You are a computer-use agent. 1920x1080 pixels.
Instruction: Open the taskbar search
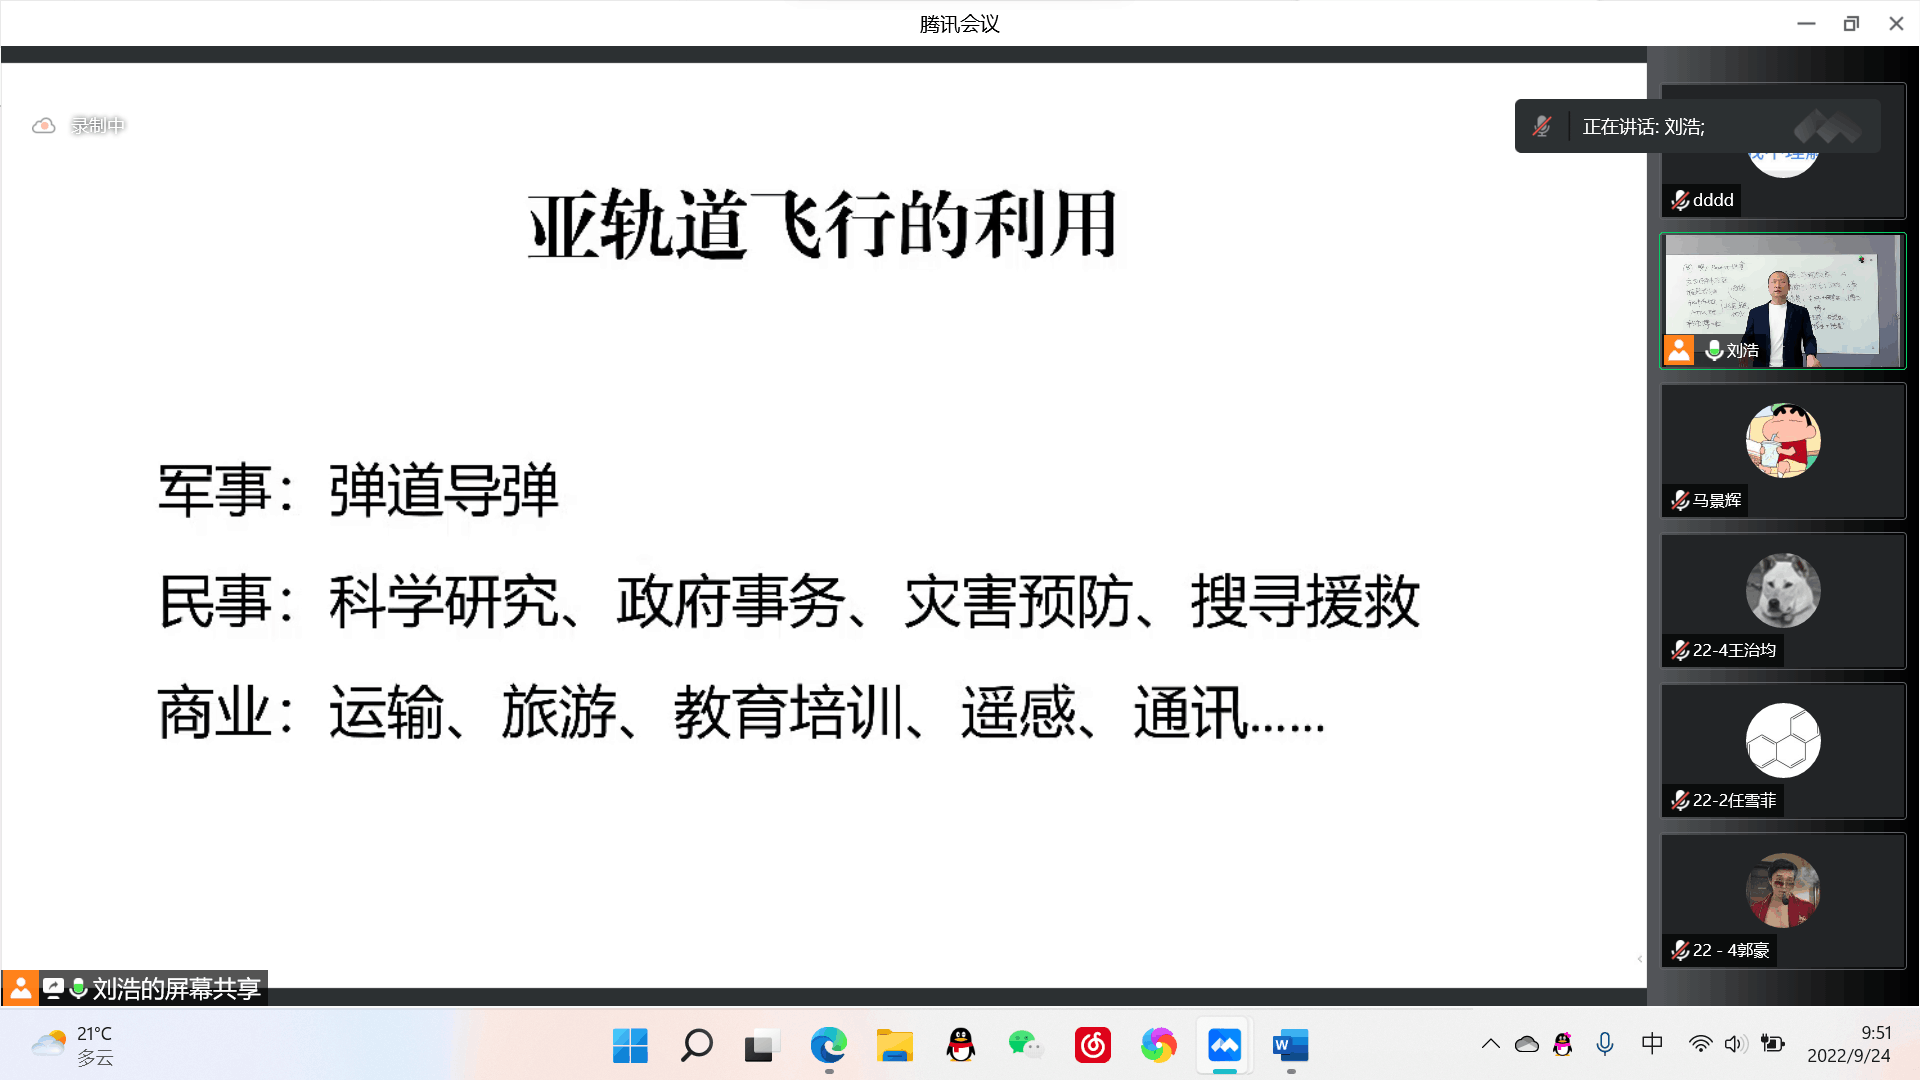(x=696, y=1046)
